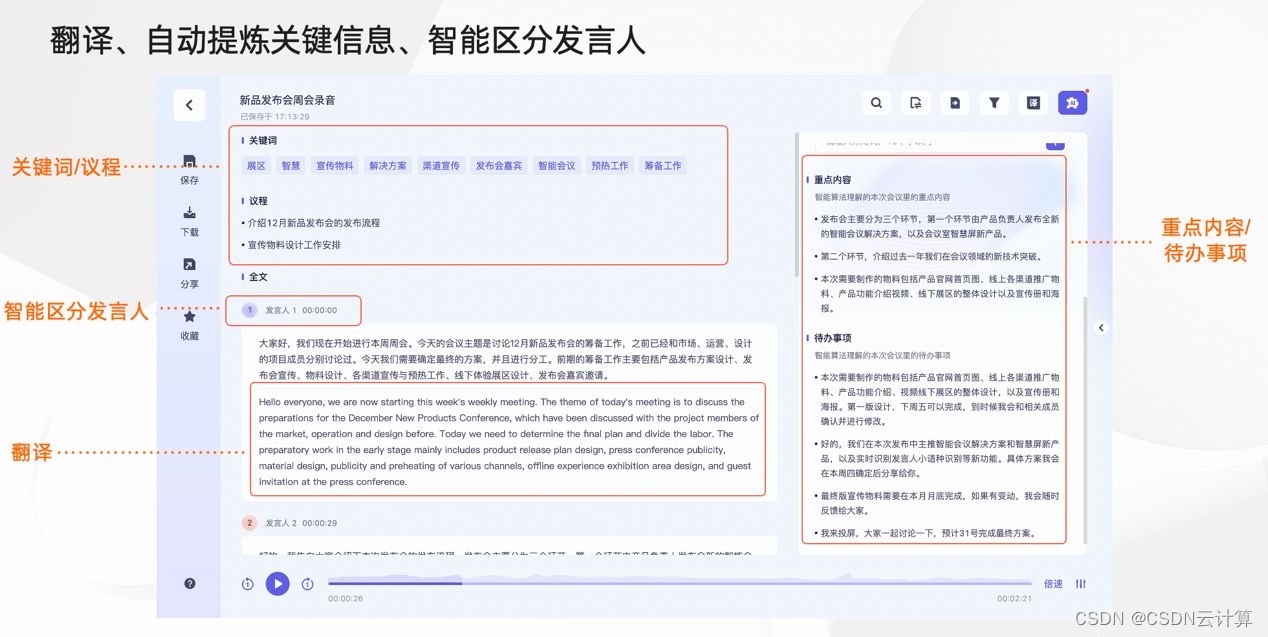The image size is (1268, 637).
Task: Click the 译 translation icon
Action: (1033, 102)
